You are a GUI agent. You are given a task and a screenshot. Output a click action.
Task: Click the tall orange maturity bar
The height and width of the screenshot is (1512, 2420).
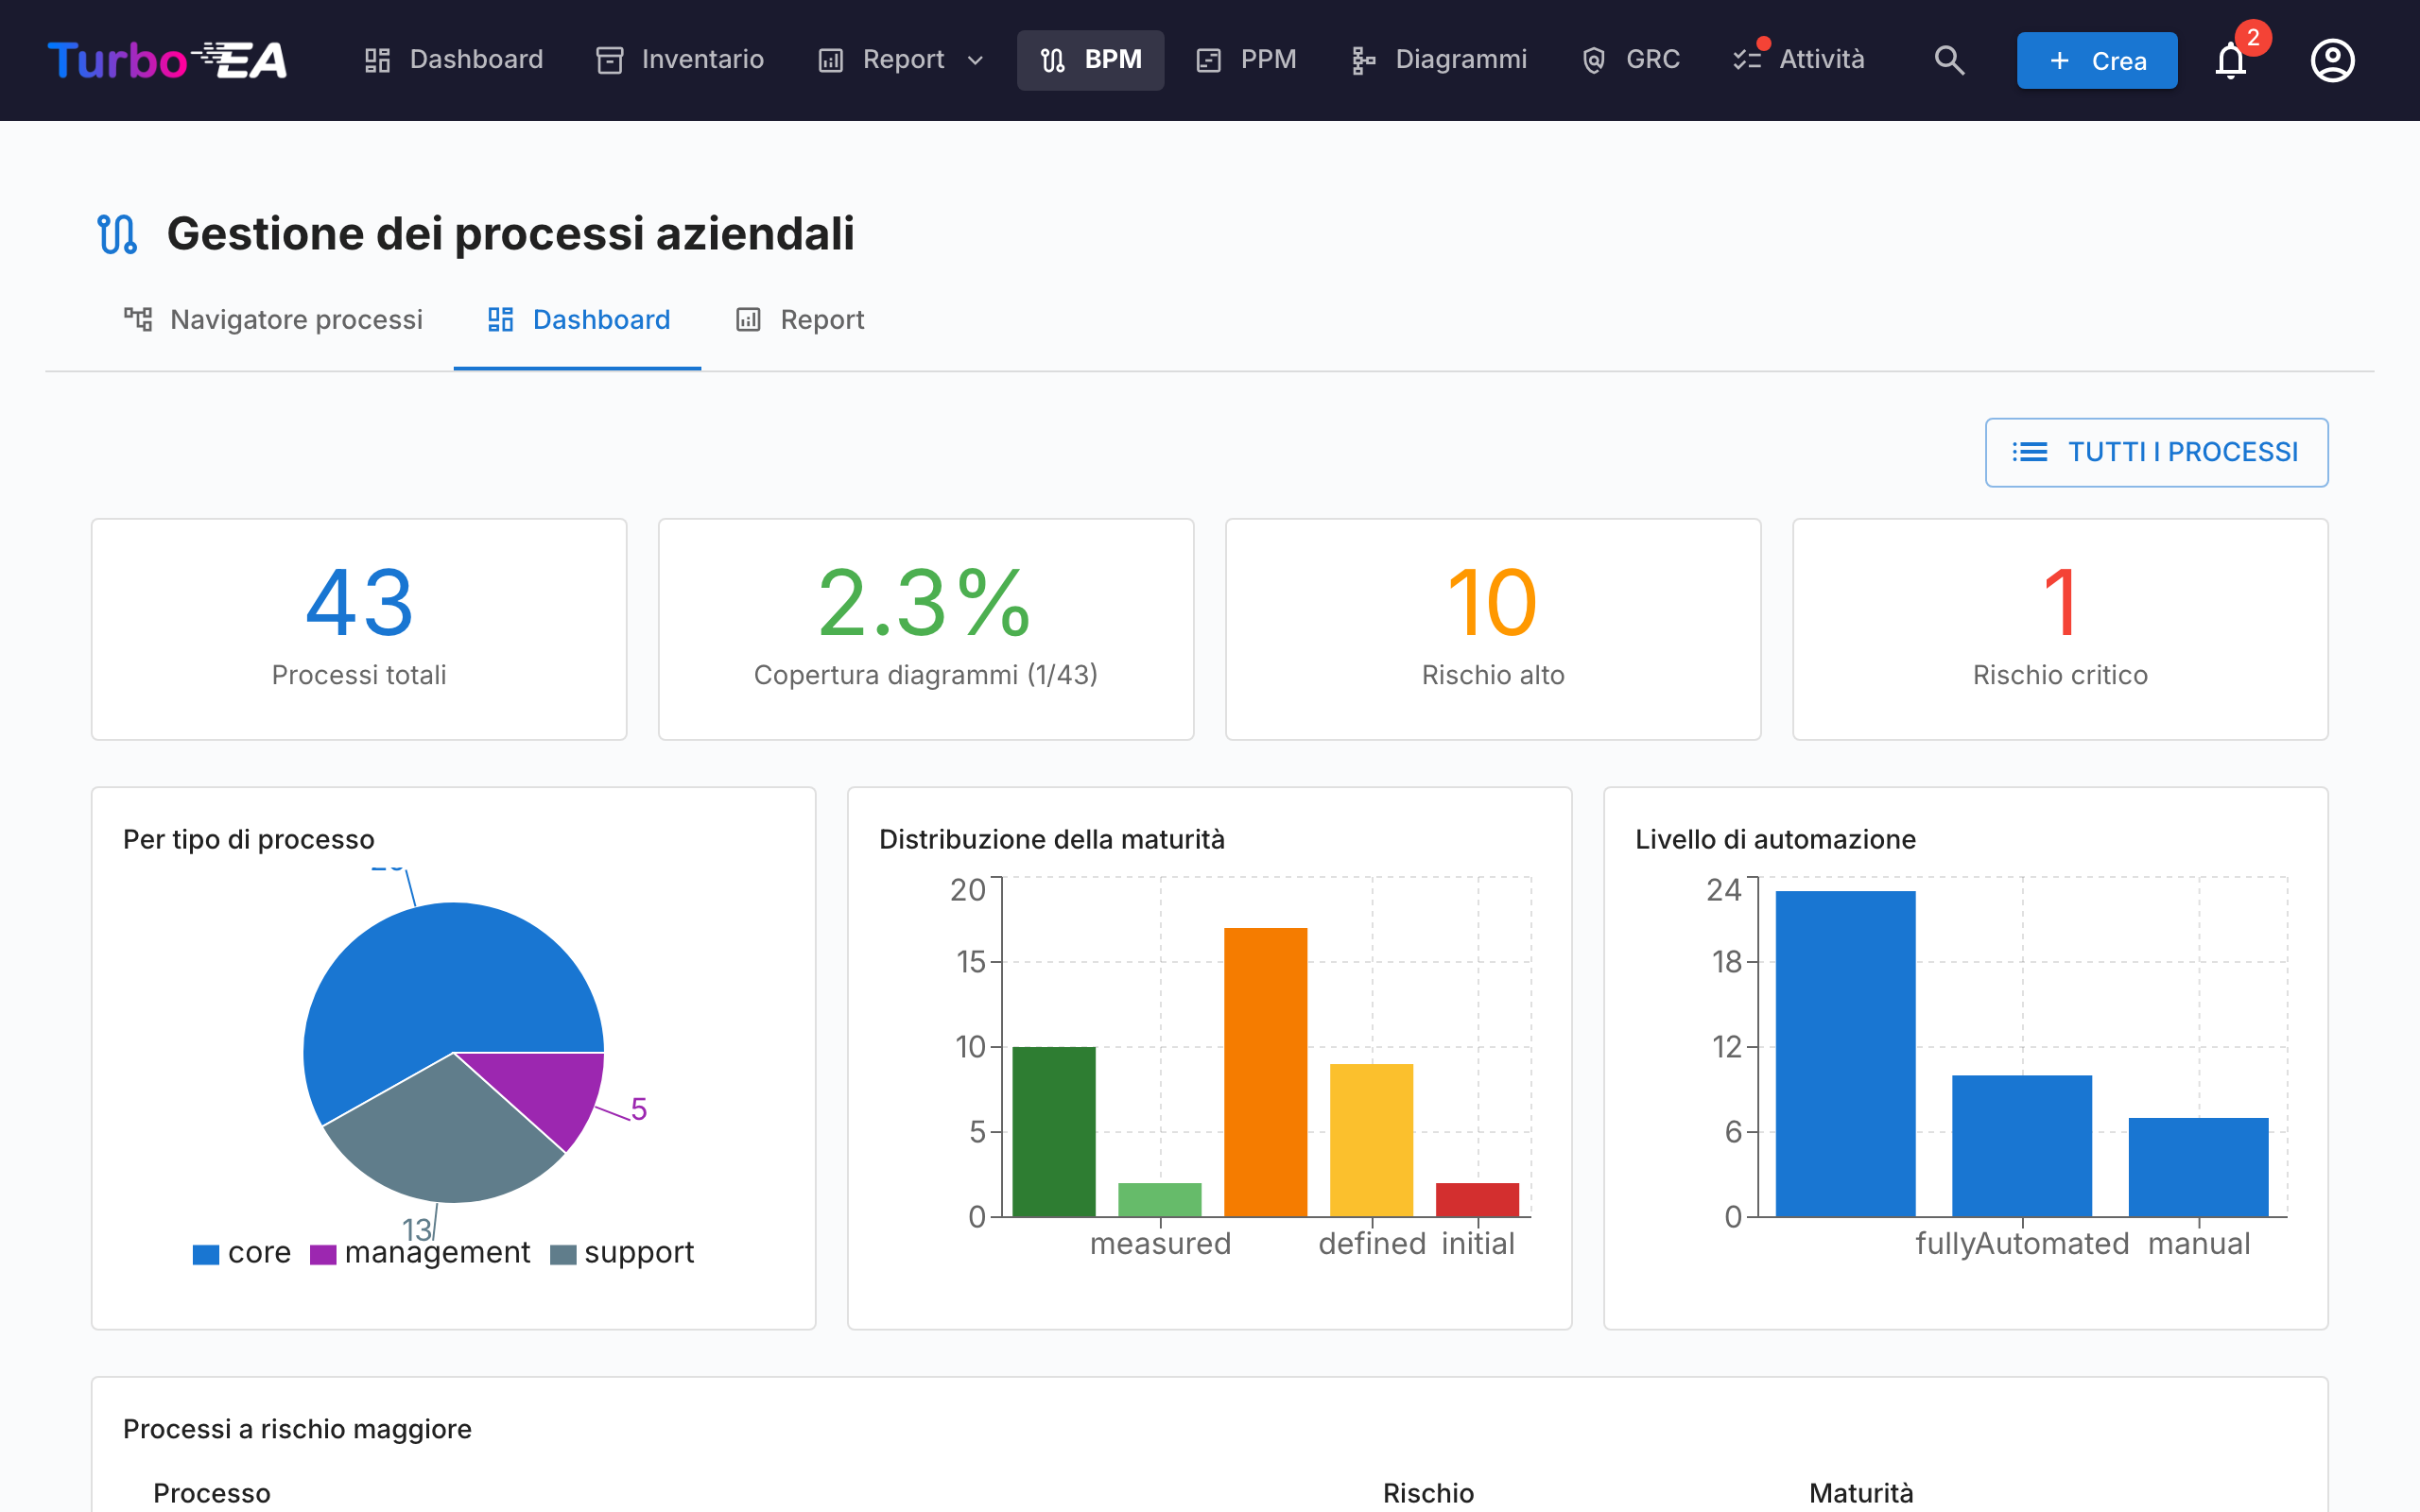click(1265, 1072)
